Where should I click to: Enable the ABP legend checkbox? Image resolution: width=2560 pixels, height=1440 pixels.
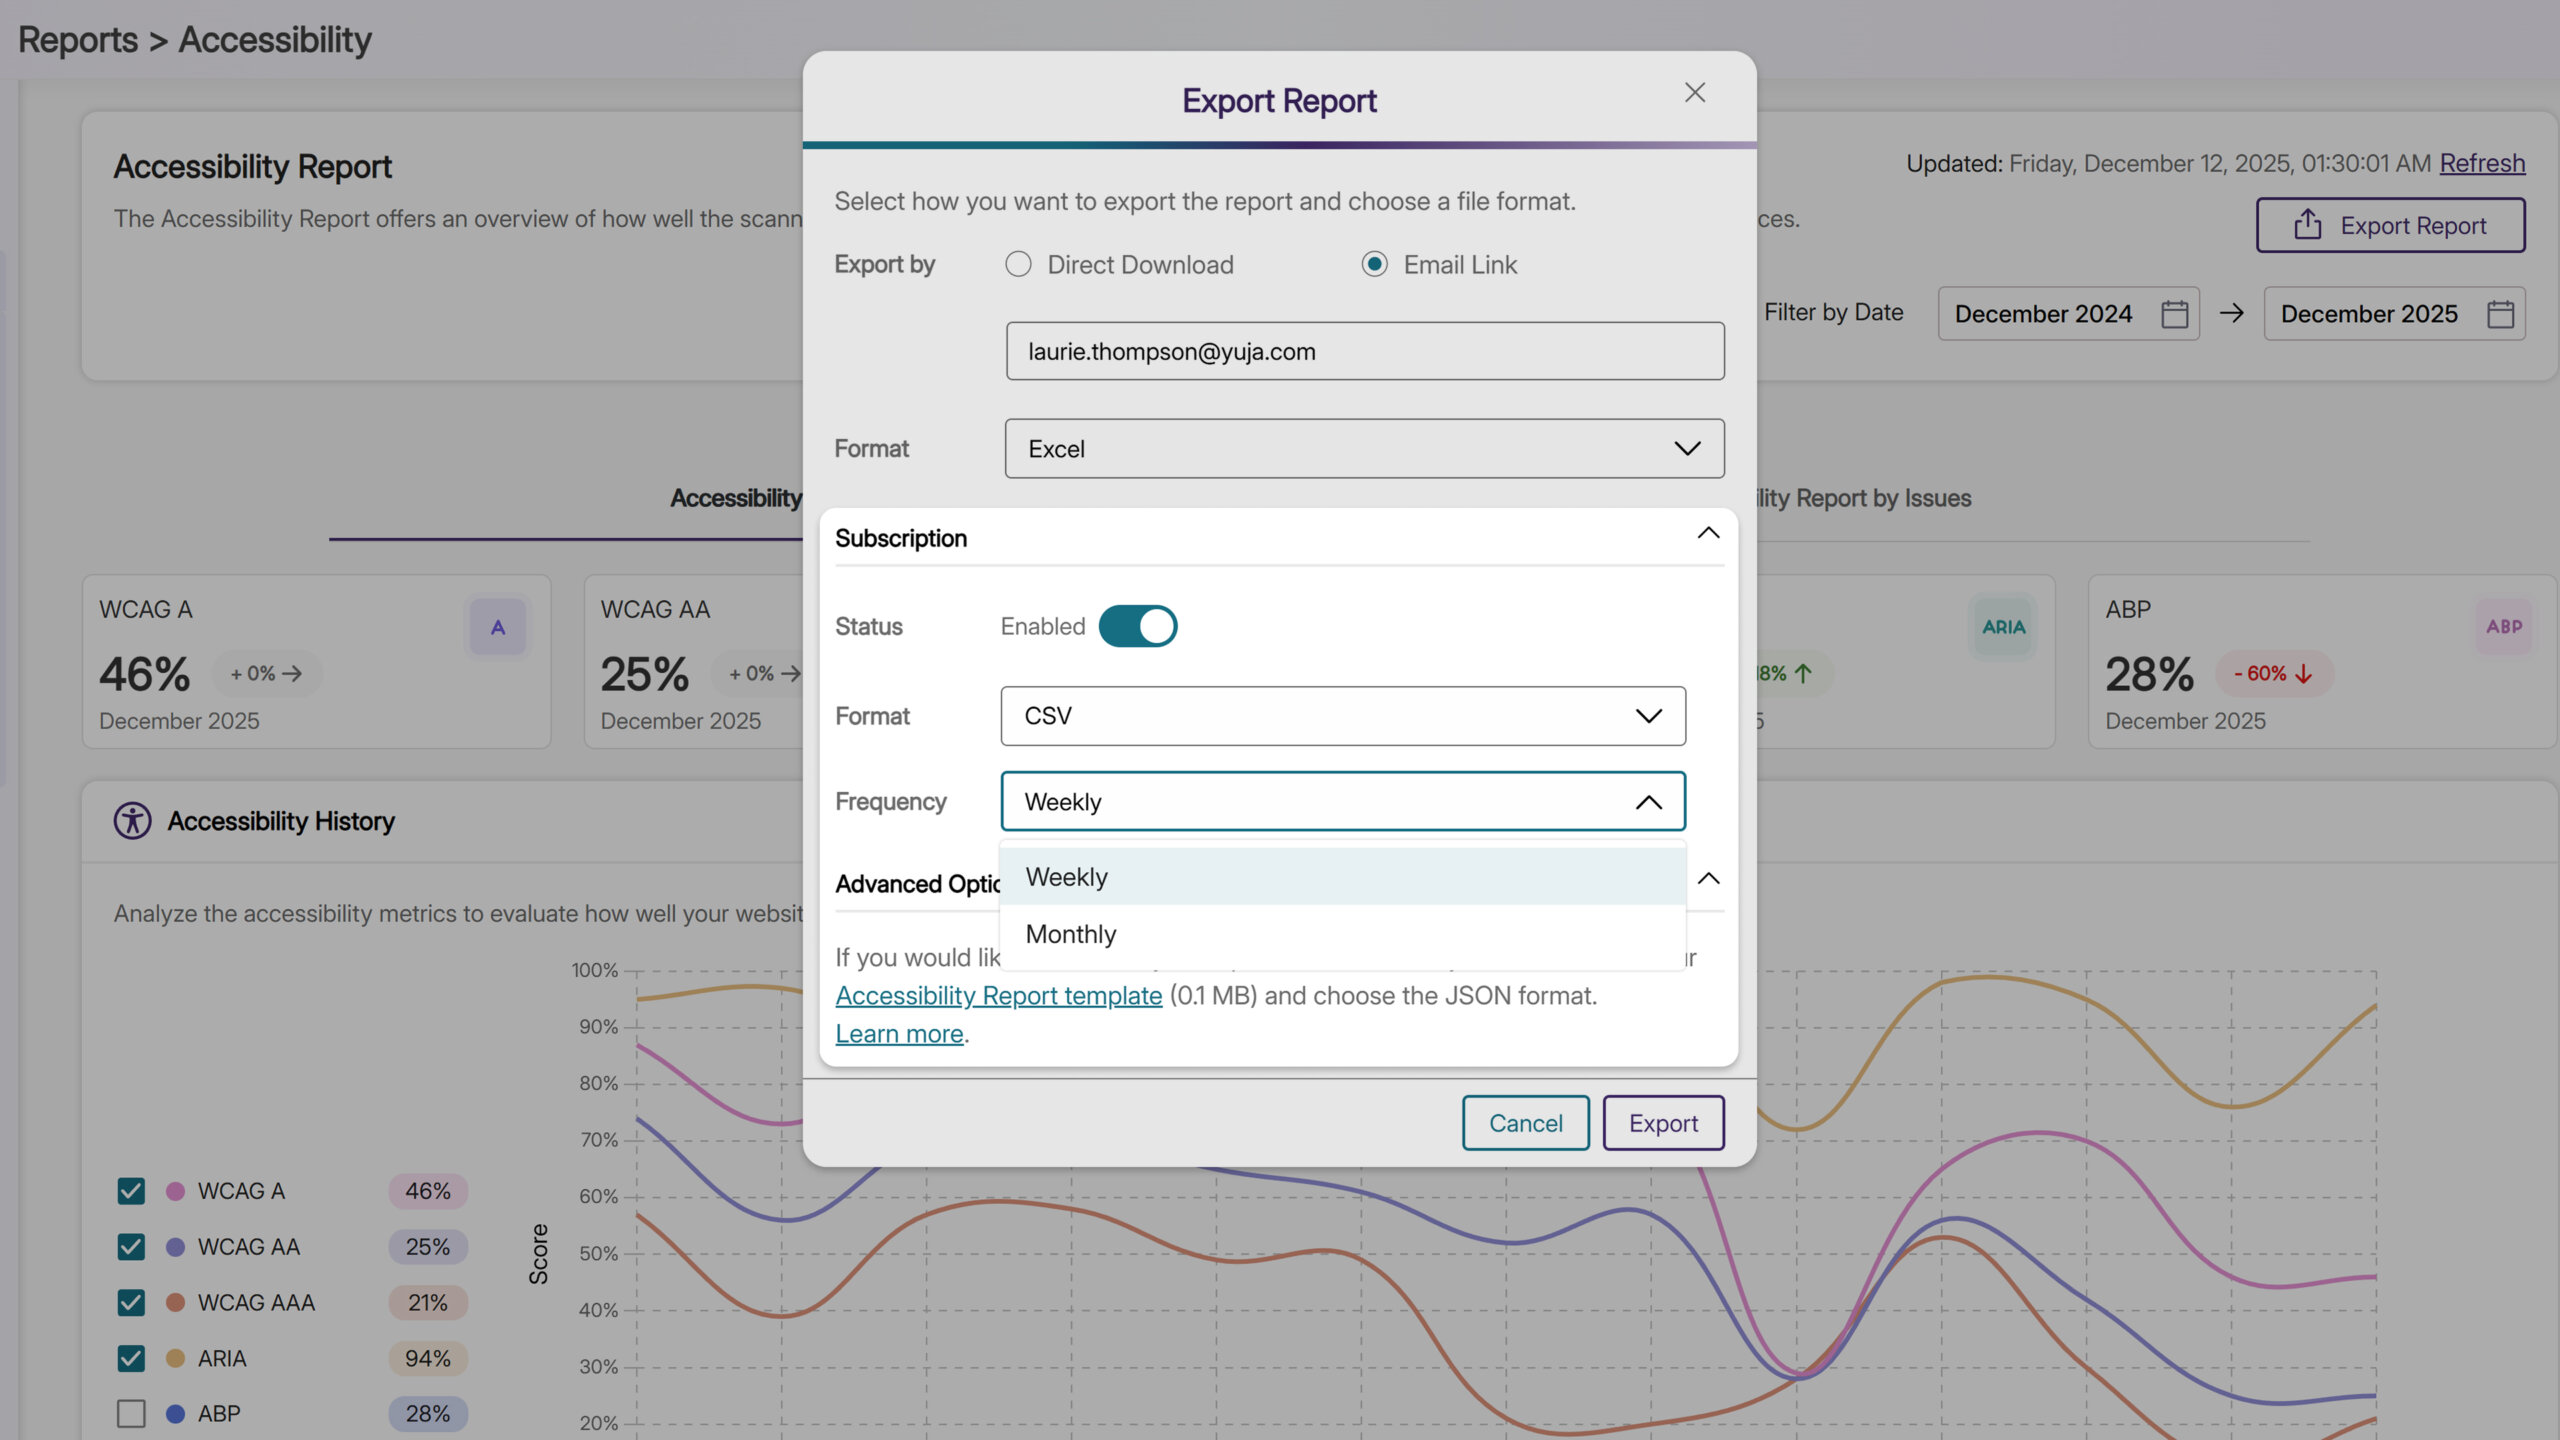(131, 1414)
